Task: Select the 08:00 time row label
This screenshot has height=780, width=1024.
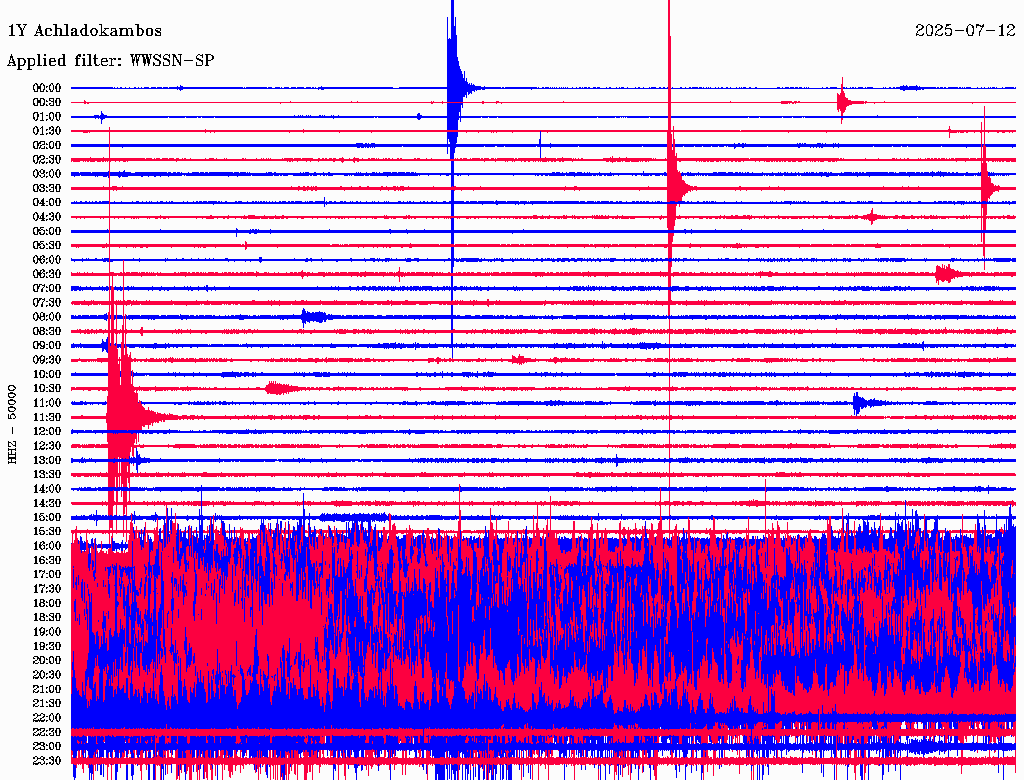Action: coord(47,317)
